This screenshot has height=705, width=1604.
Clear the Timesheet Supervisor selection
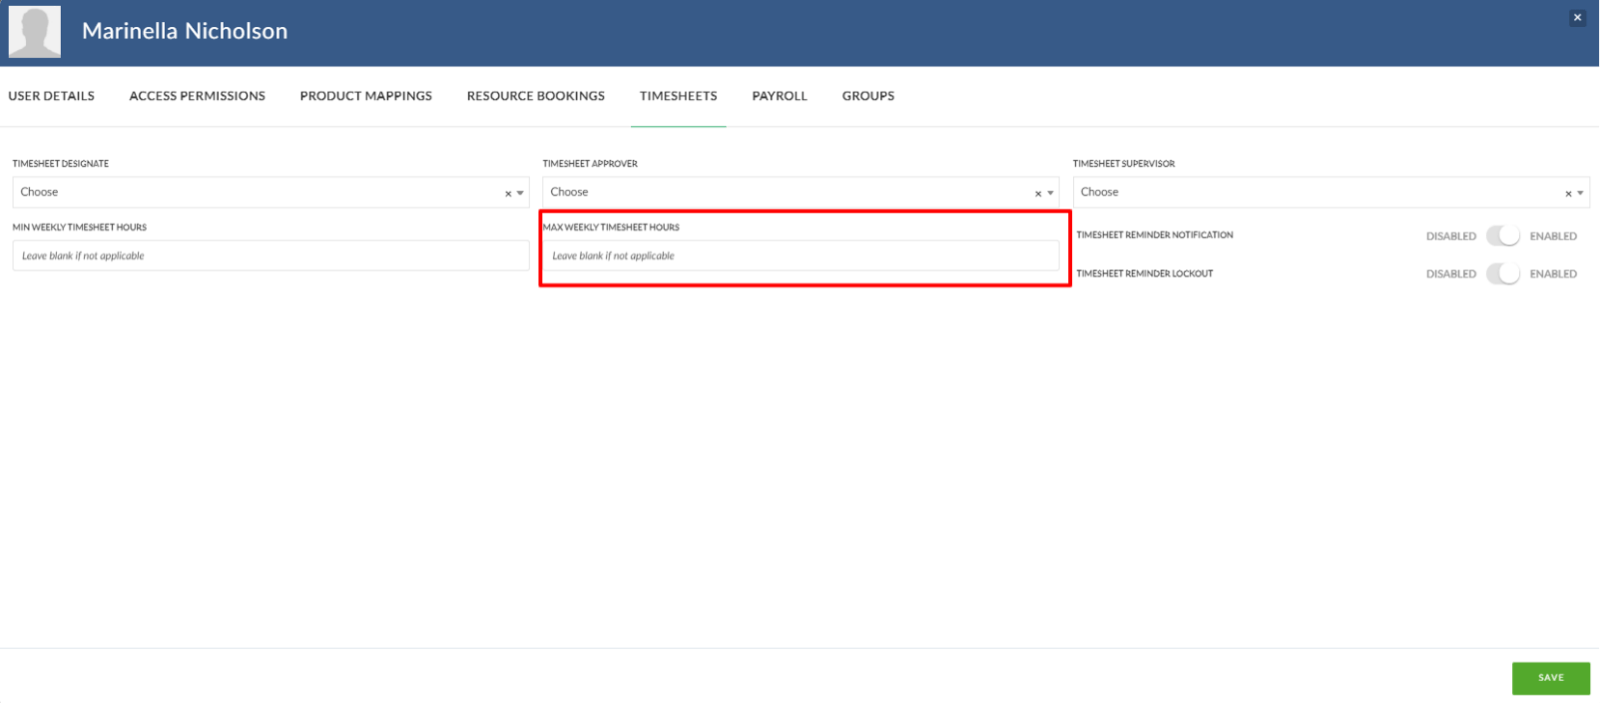click(1568, 193)
